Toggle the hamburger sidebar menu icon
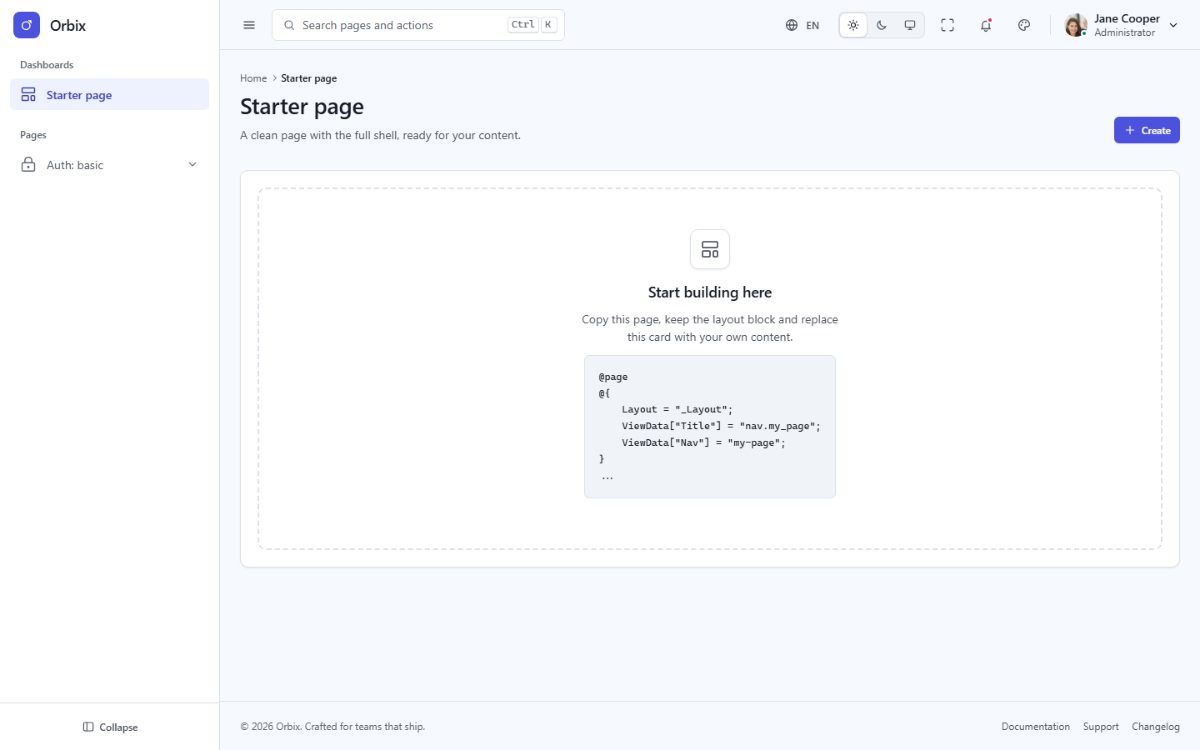 [249, 25]
